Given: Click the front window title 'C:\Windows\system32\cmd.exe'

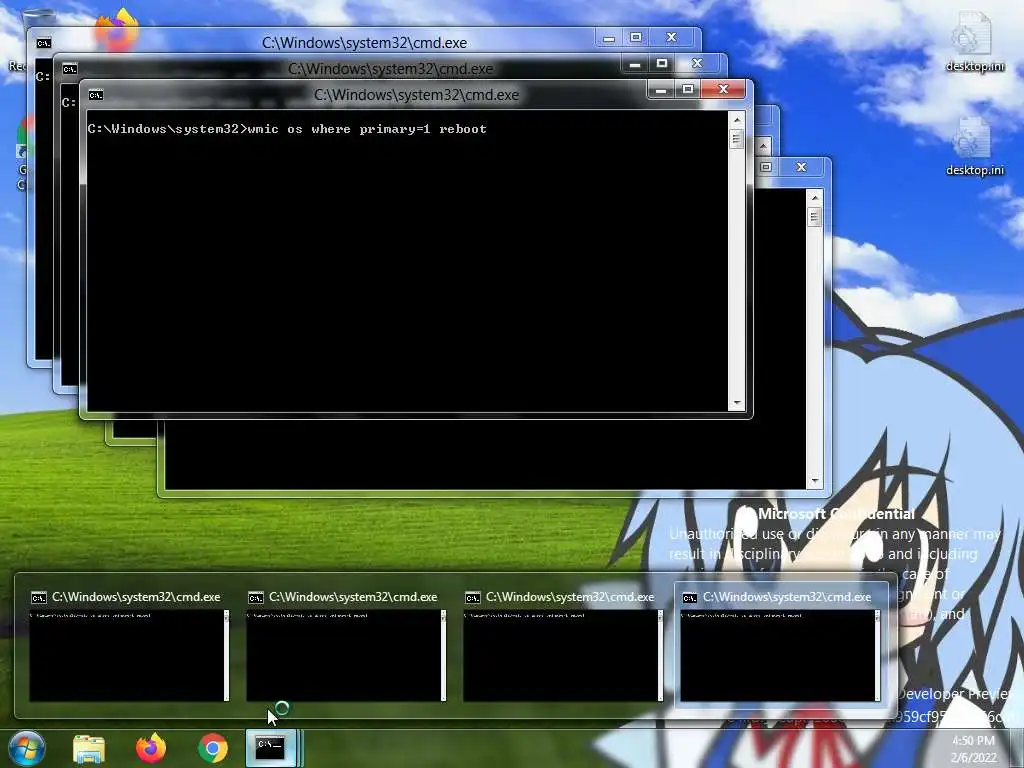Looking at the screenshot, I should click(x=417, y=95).
